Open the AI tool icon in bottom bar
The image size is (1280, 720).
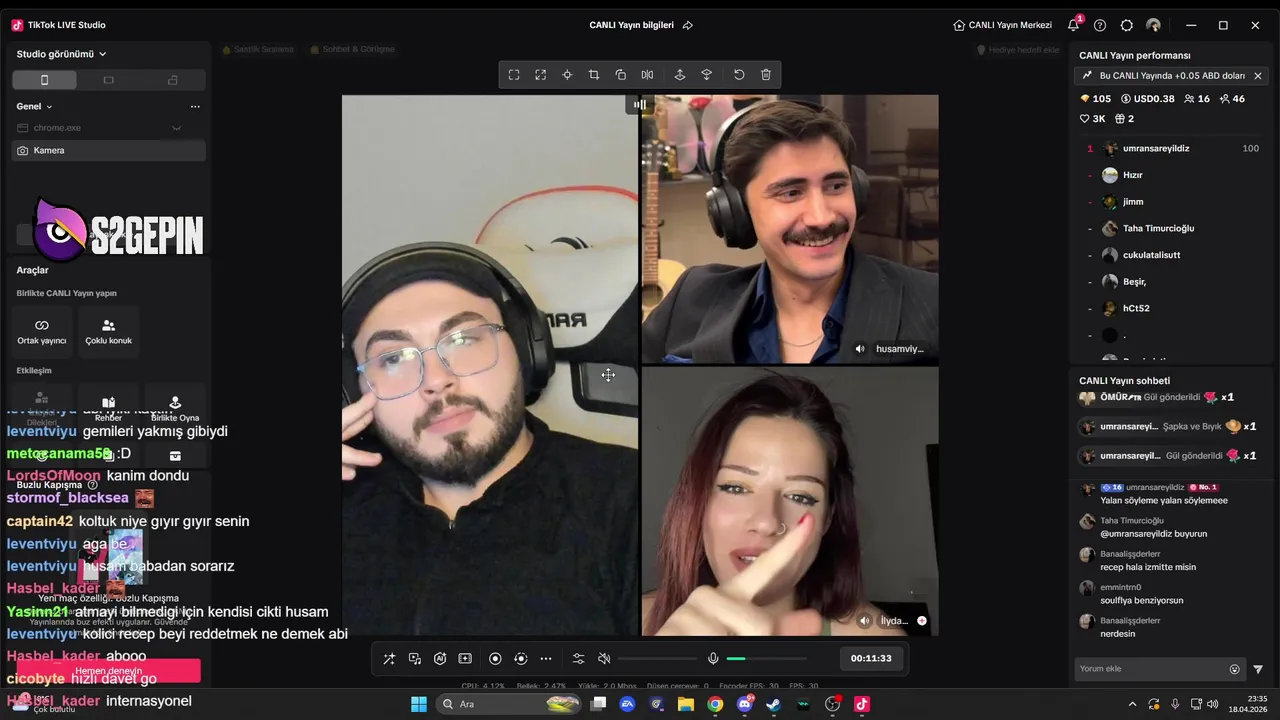[x=440, y=658]
